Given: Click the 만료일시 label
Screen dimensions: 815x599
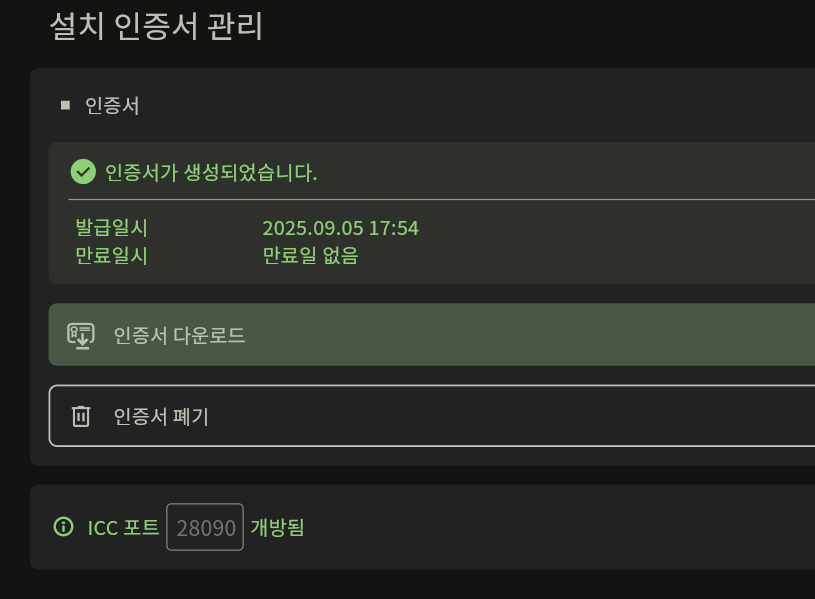Looking at the screenshot, I should tap(111, 255).
